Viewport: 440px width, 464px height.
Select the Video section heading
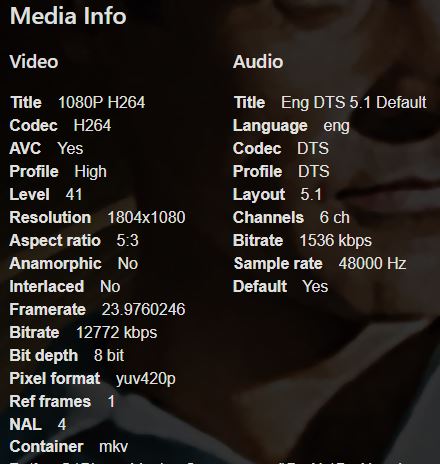pyautogui.click(x=34, y=62)
